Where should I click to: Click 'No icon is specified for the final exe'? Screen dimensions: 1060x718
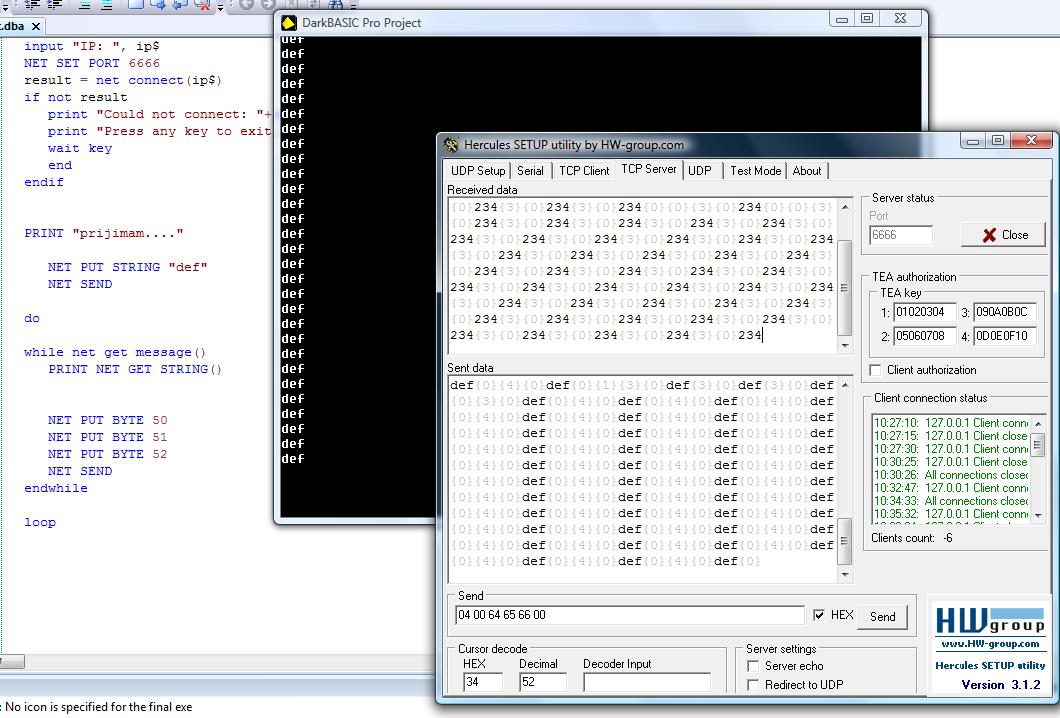pos(99,707)
